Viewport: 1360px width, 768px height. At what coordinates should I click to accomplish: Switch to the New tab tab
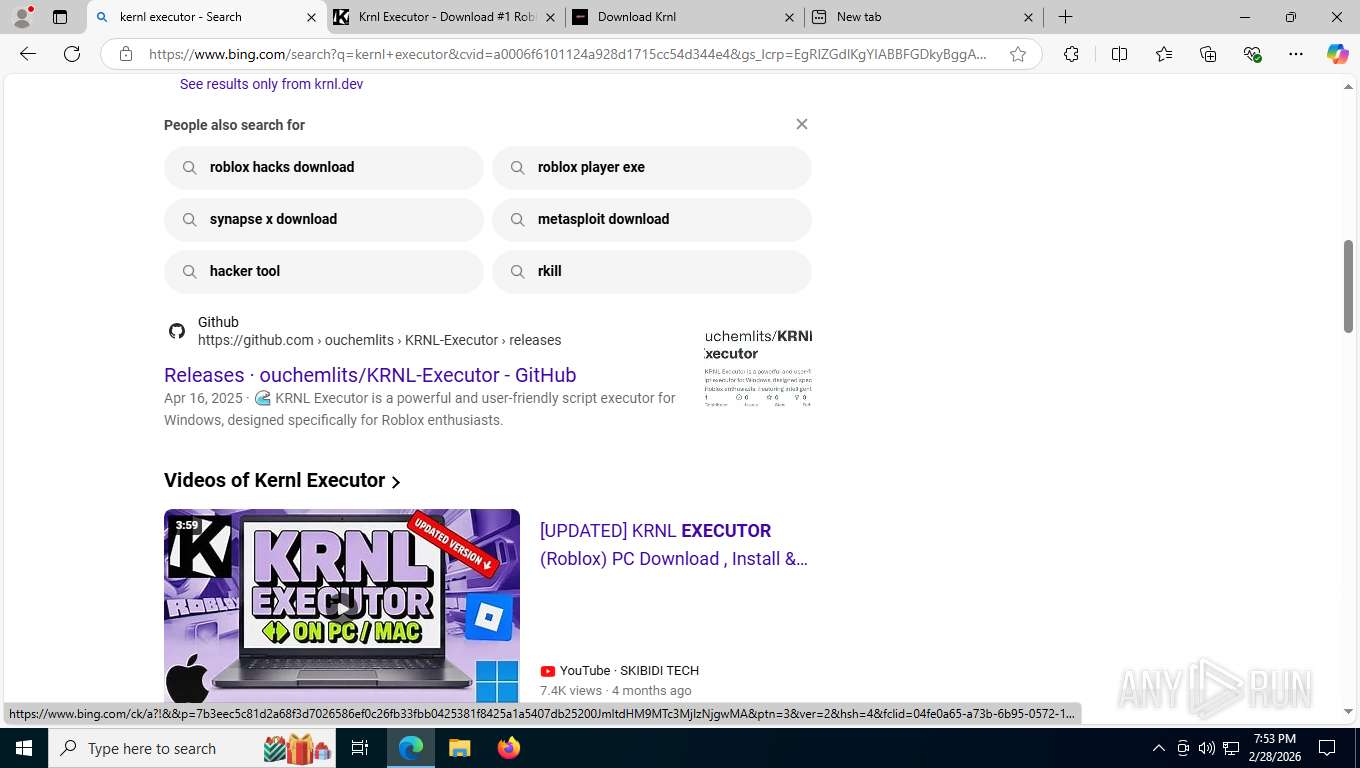[x=924, y=17]
